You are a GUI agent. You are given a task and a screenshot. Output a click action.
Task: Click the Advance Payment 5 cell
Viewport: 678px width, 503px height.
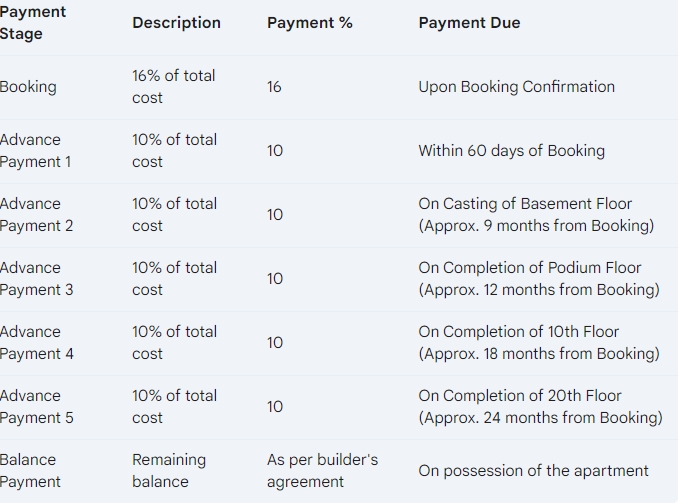pyautogui.click(x=37, y=407)
